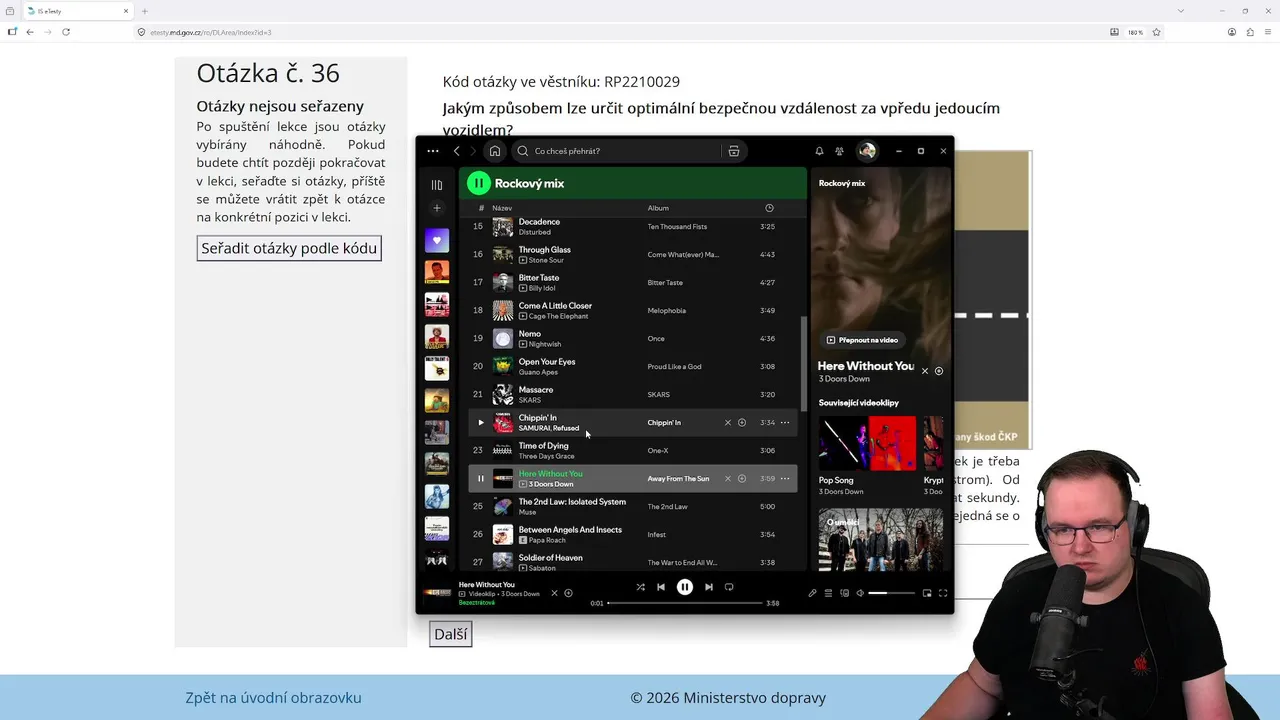
Task: Reload the browser page
Action: click(x=66, y=32)
